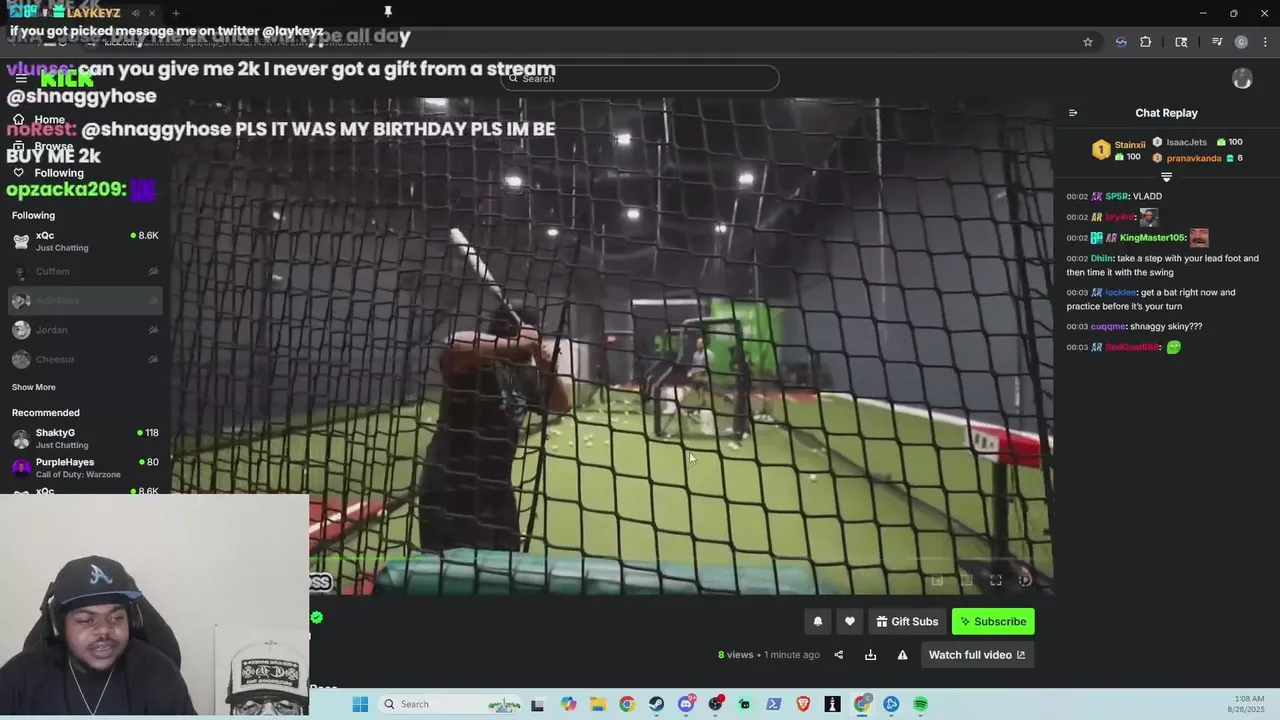Image resolution: width=1280 pixels, height=720 pixels.
Task: Enter fullscreen on the video player
Action: click(996, 580)
